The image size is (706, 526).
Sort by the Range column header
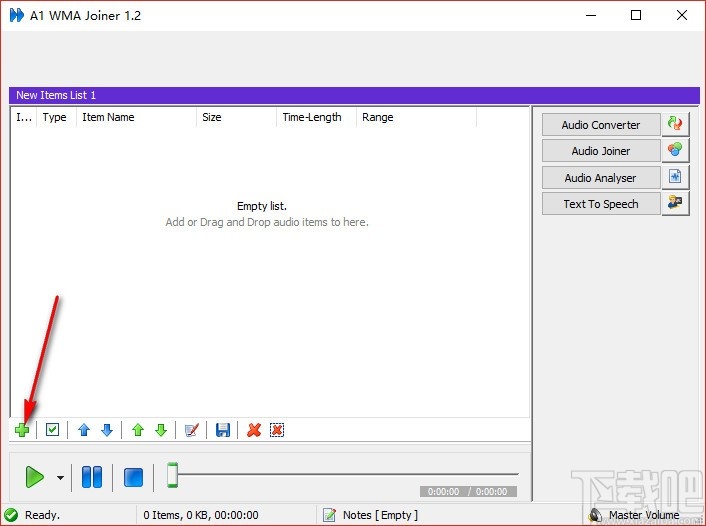[416, 117]
